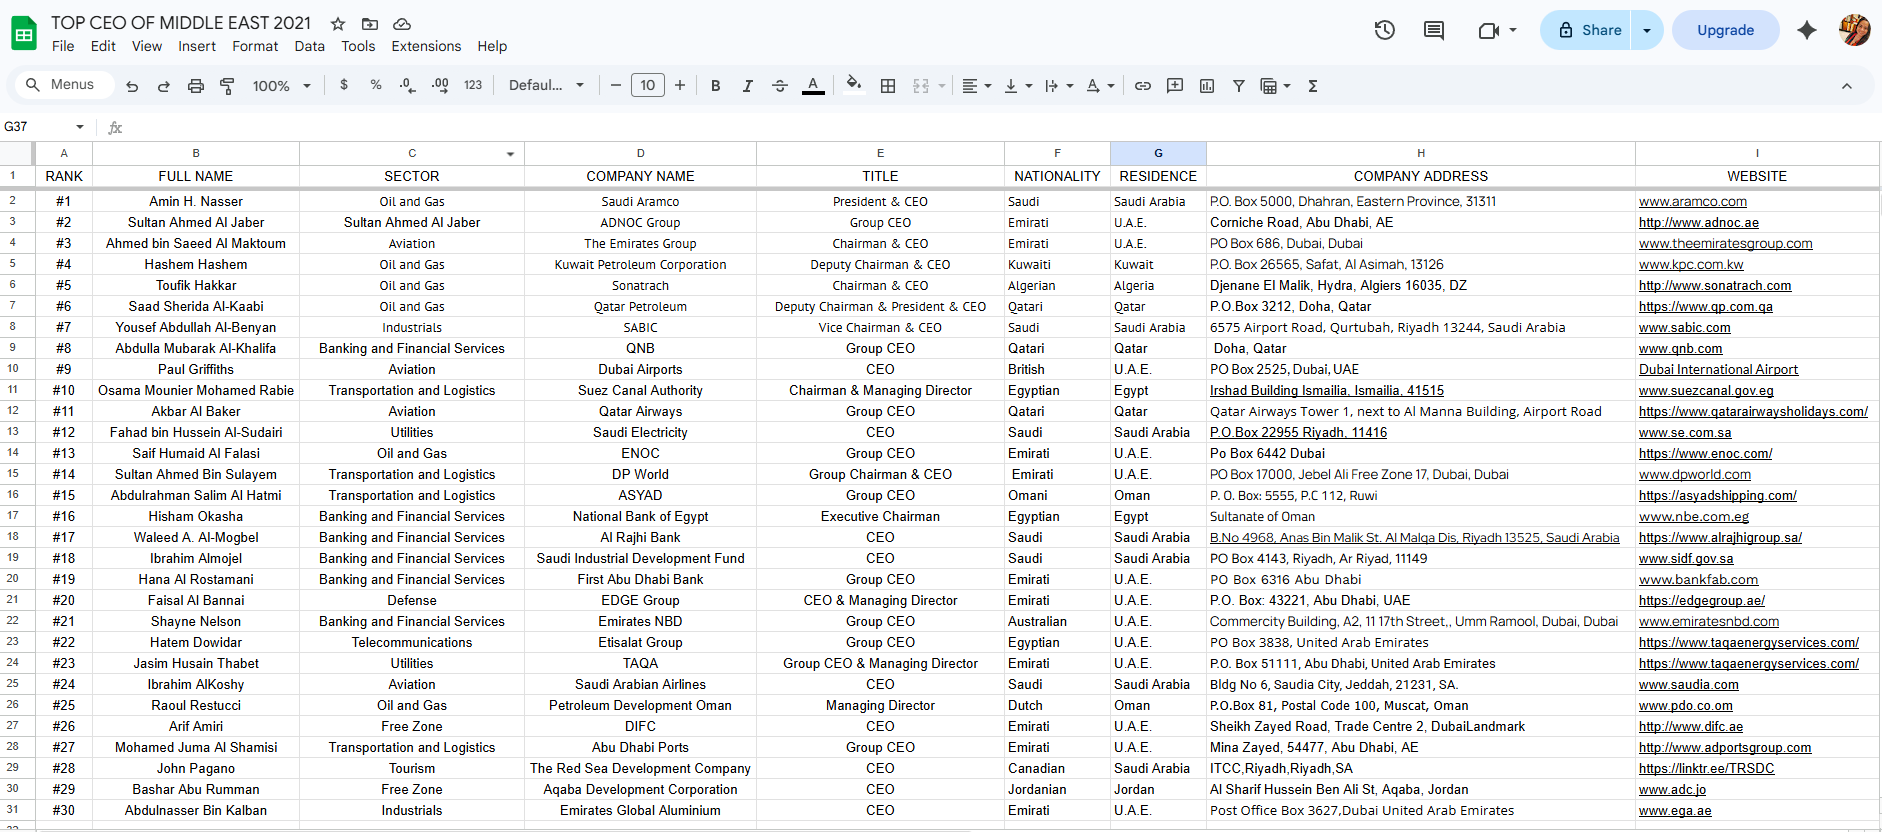
Task: Click the merge cells icon
Action: (921, 86)
